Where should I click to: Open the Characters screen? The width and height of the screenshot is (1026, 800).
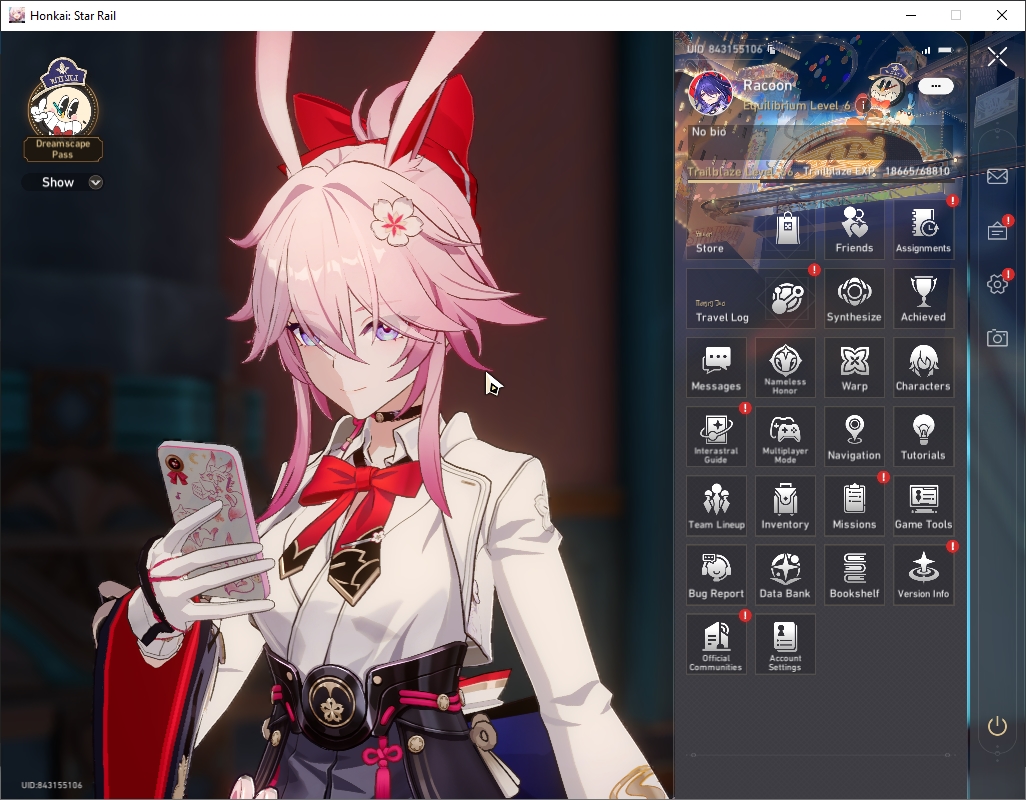pyautogui.click(x=923, y=368)
